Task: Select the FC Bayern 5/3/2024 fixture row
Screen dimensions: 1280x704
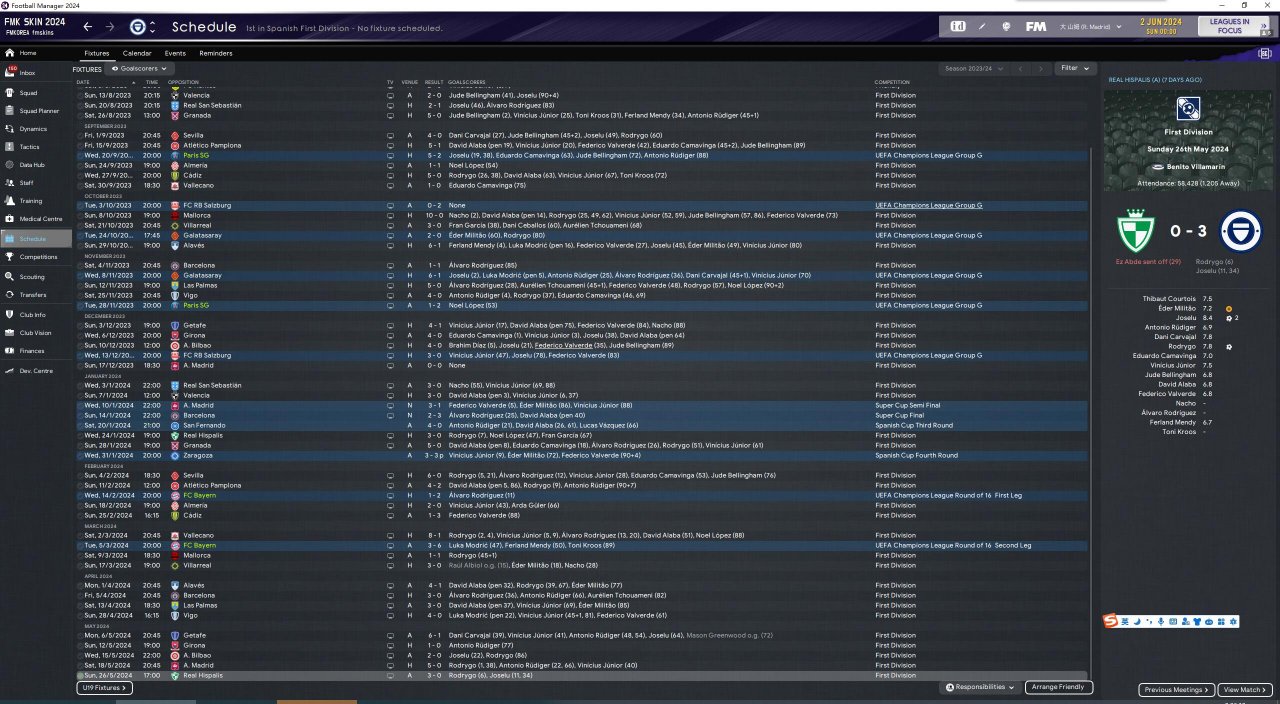Action: click(x=581, y=545)
